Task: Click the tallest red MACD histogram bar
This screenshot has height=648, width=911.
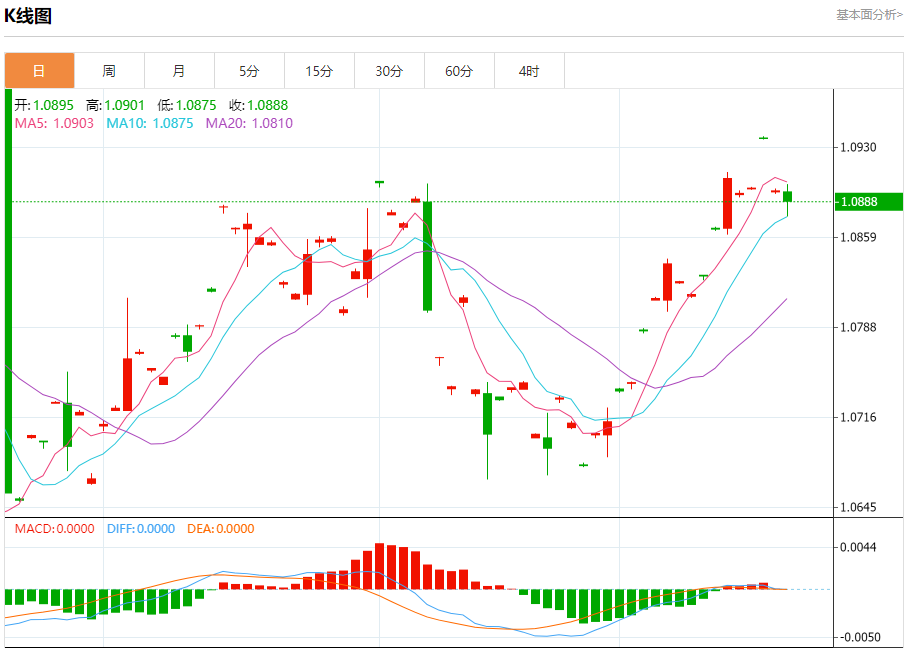Action: pyautogui.click(x=379, y=567)
